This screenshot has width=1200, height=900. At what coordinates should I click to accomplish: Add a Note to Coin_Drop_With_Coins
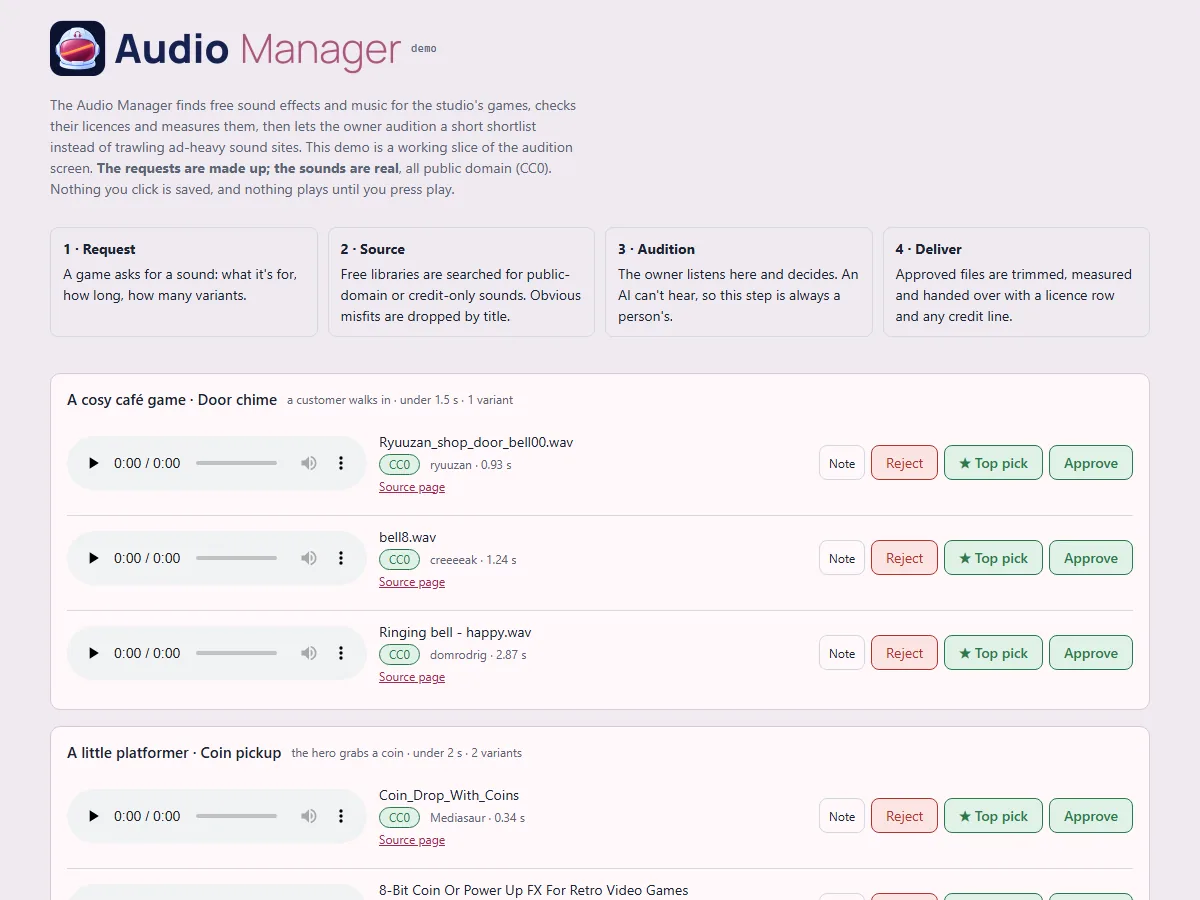pyautogui.click(x=842, y=816)
